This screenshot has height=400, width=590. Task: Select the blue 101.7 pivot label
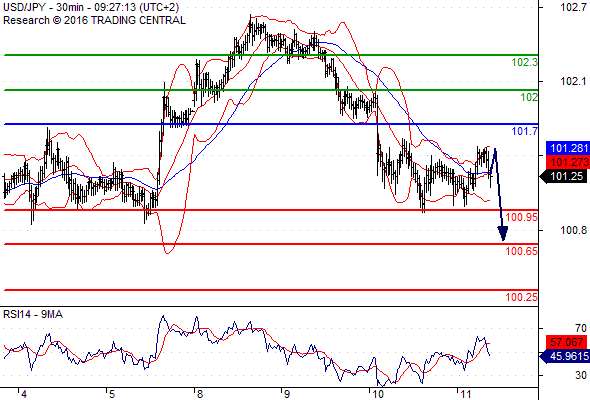(x=525, y=131)
